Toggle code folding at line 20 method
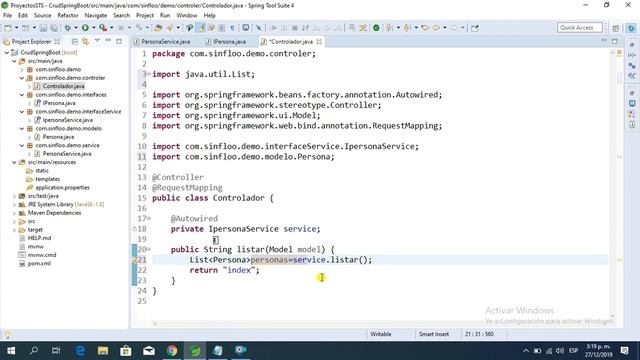 [x=149, y=249]
